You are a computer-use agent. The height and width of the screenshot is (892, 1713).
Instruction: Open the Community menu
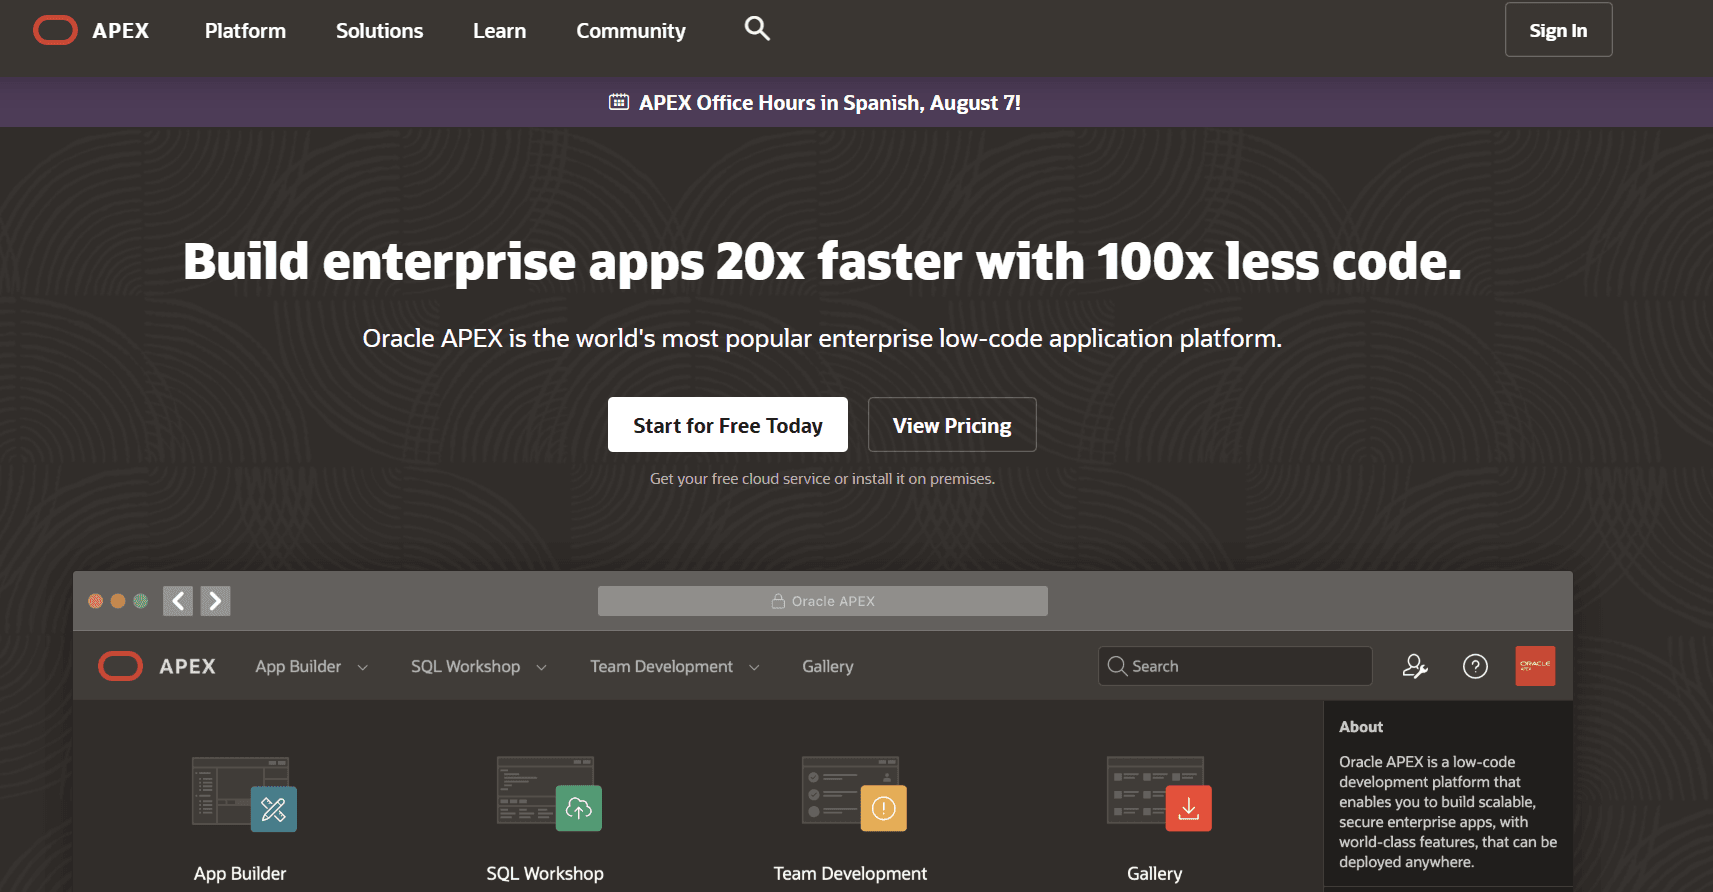click(x=631, y=31)
